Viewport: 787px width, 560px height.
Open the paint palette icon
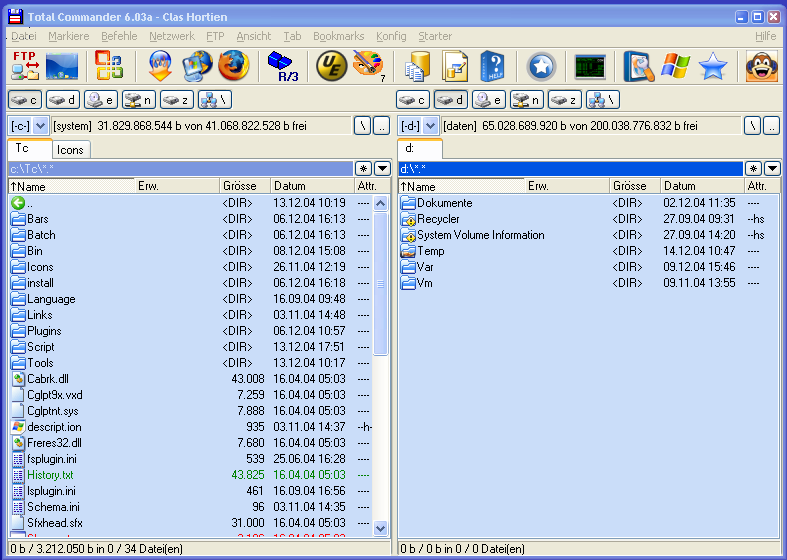coord(368,66)
